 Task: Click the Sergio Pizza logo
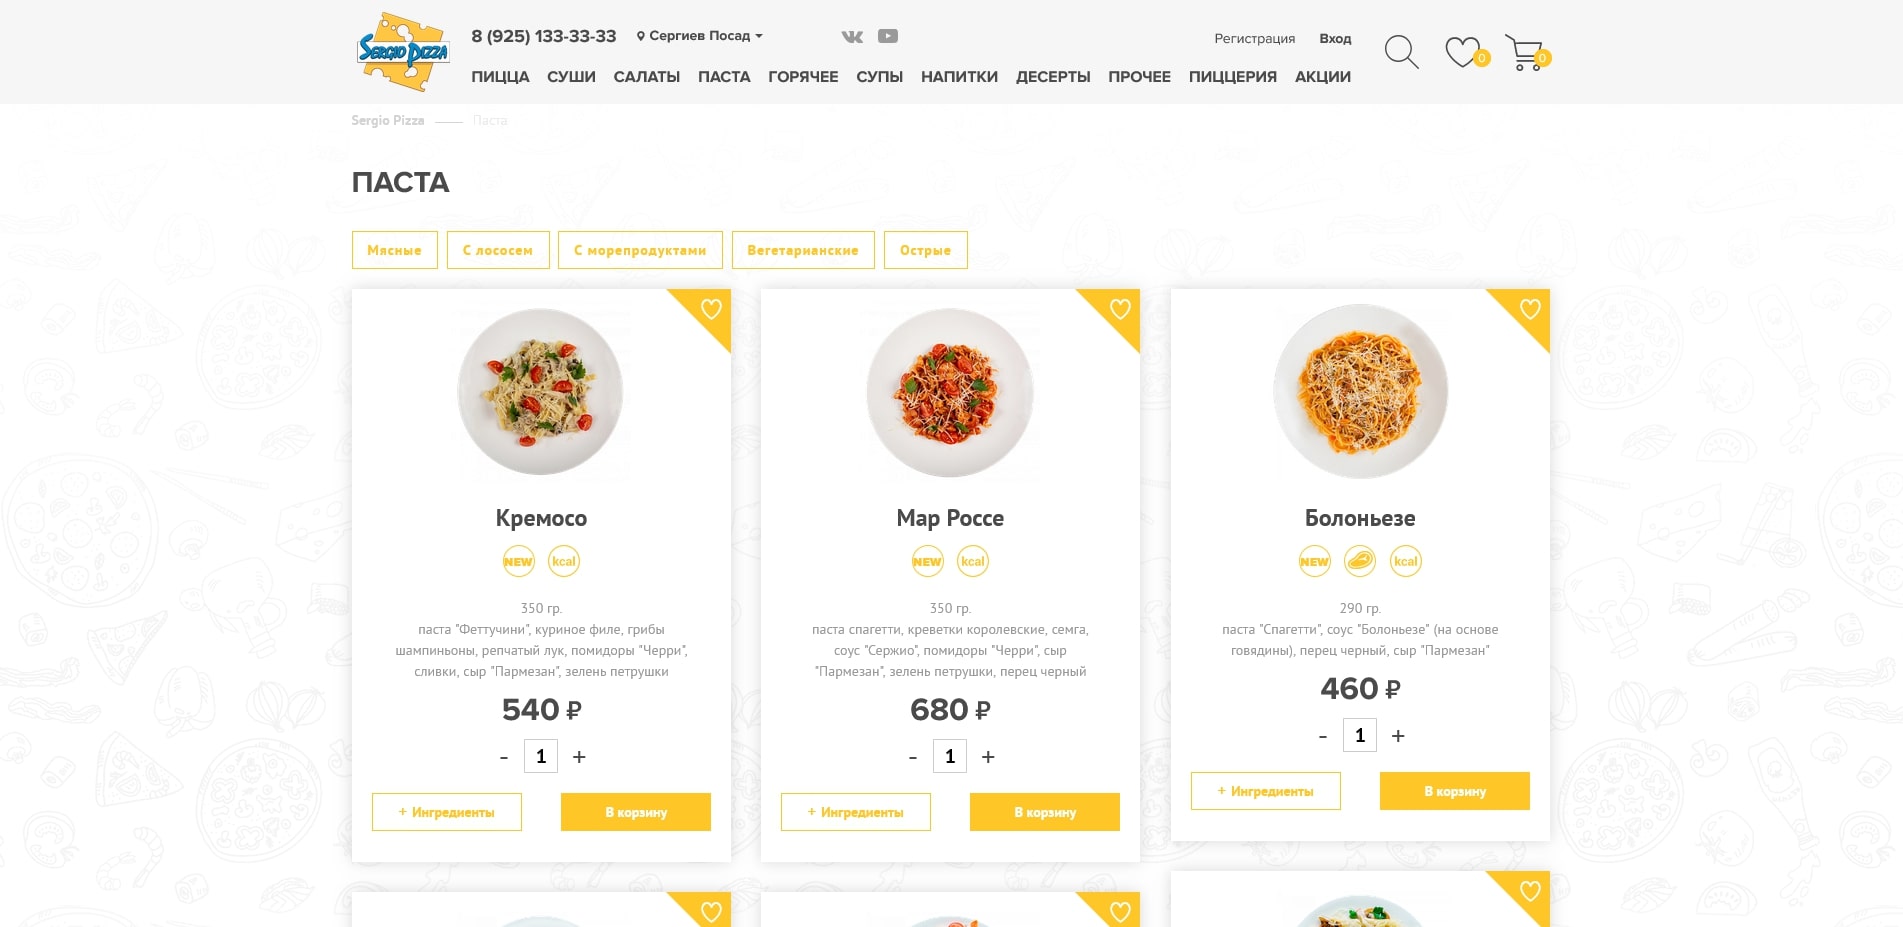[x=404, y=52]
